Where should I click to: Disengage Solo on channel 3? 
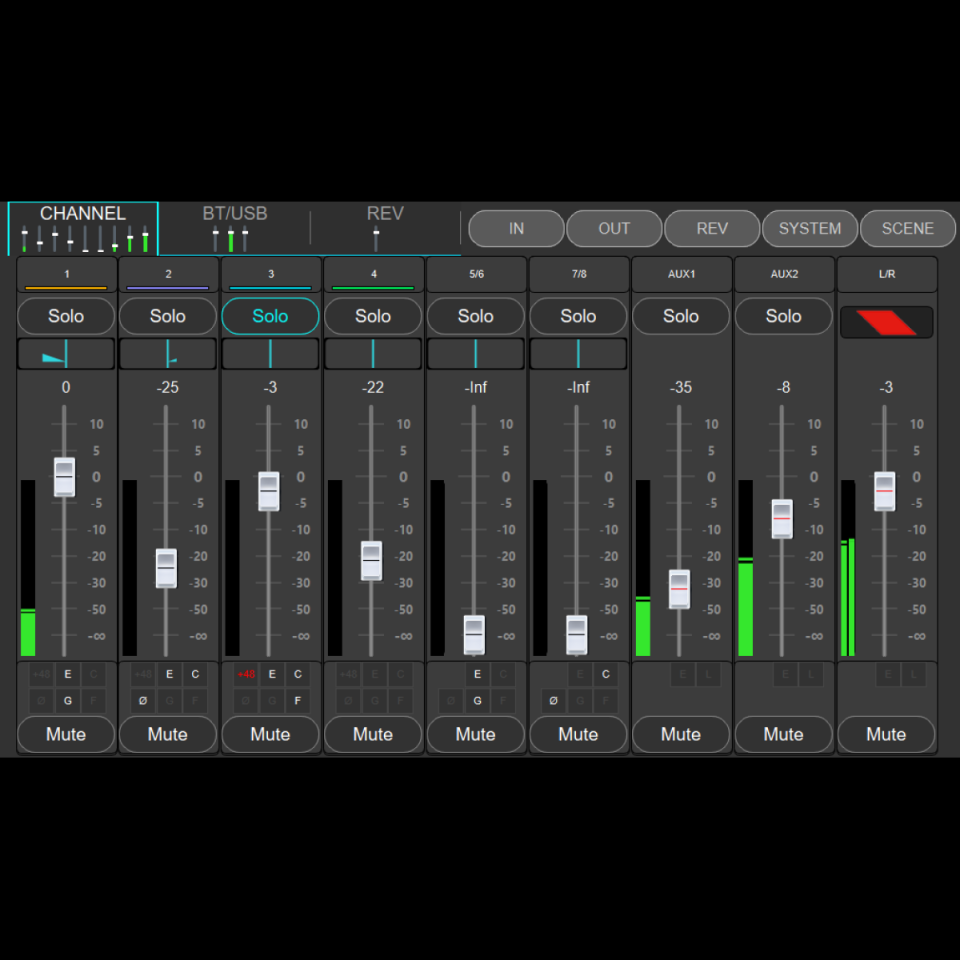[x=270, y=316]
